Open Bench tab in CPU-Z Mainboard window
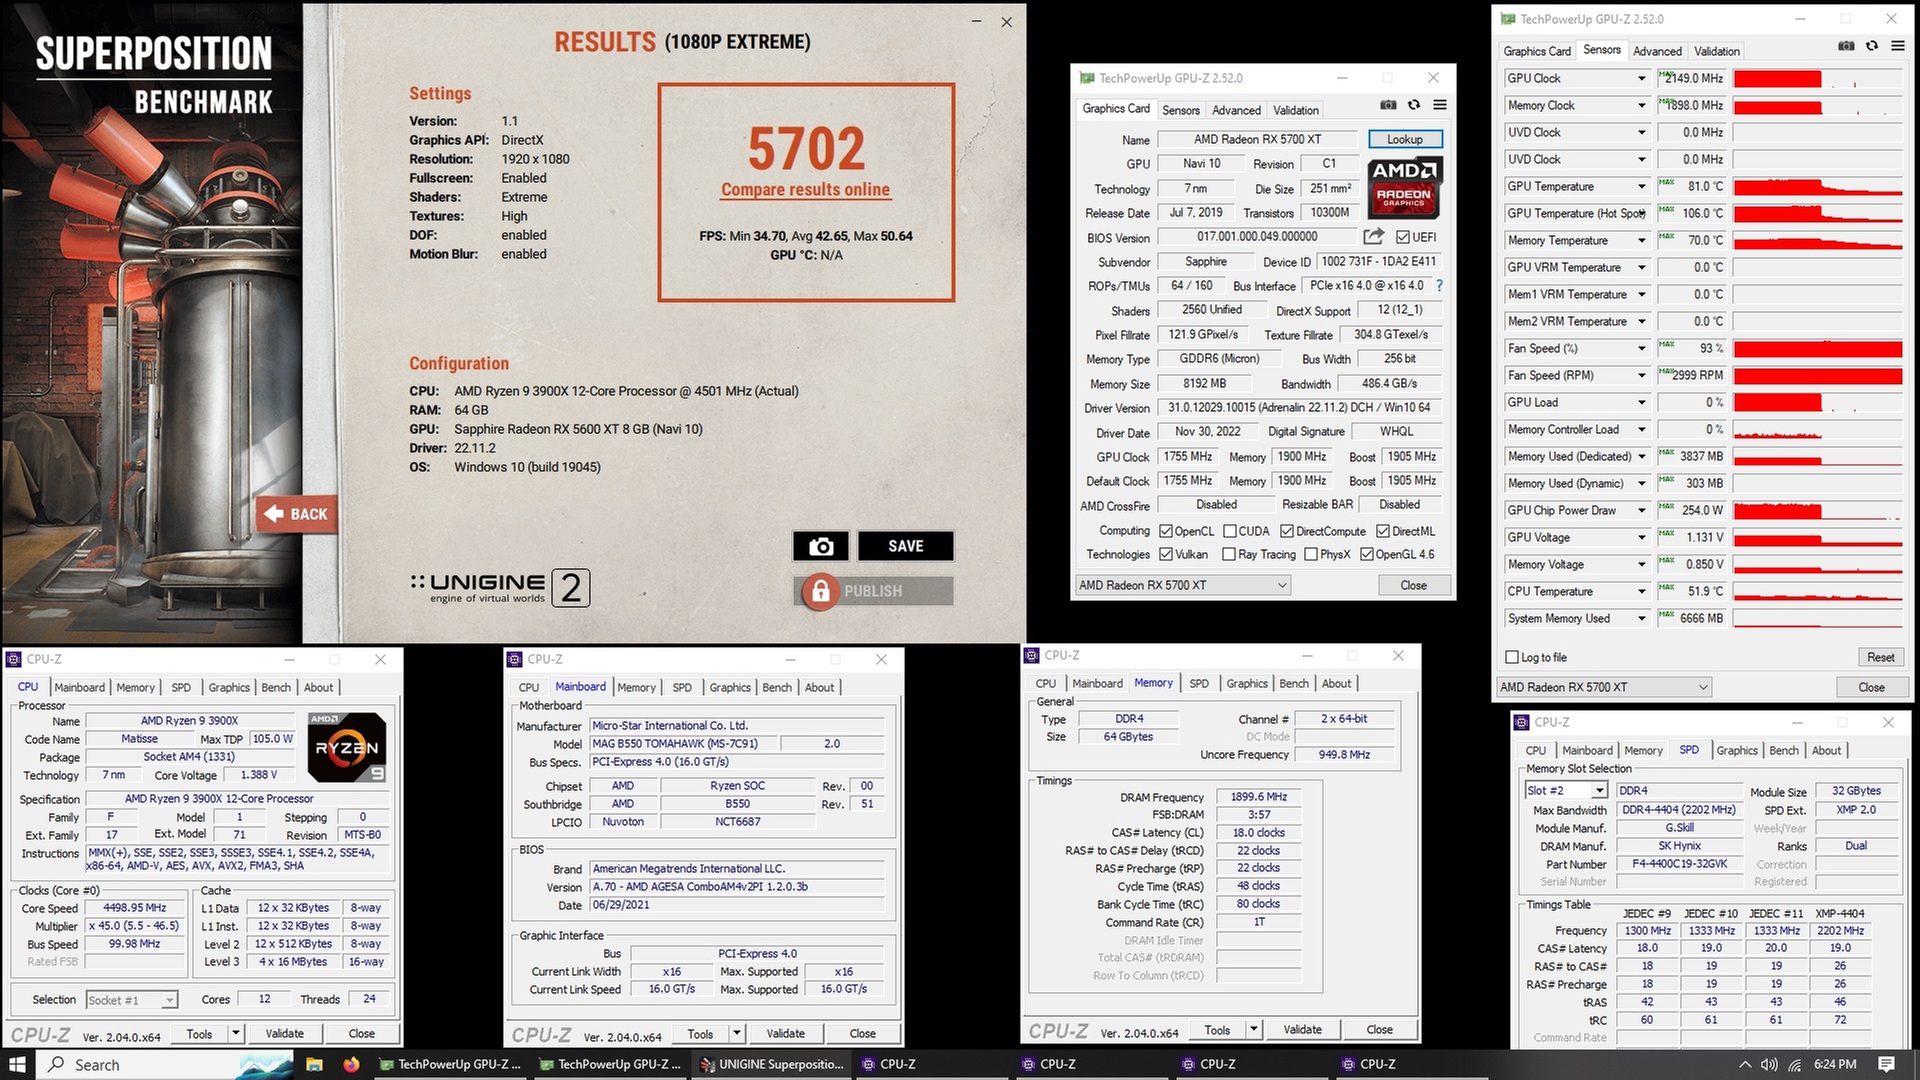1920x1080 pixels. click(777, 687)
